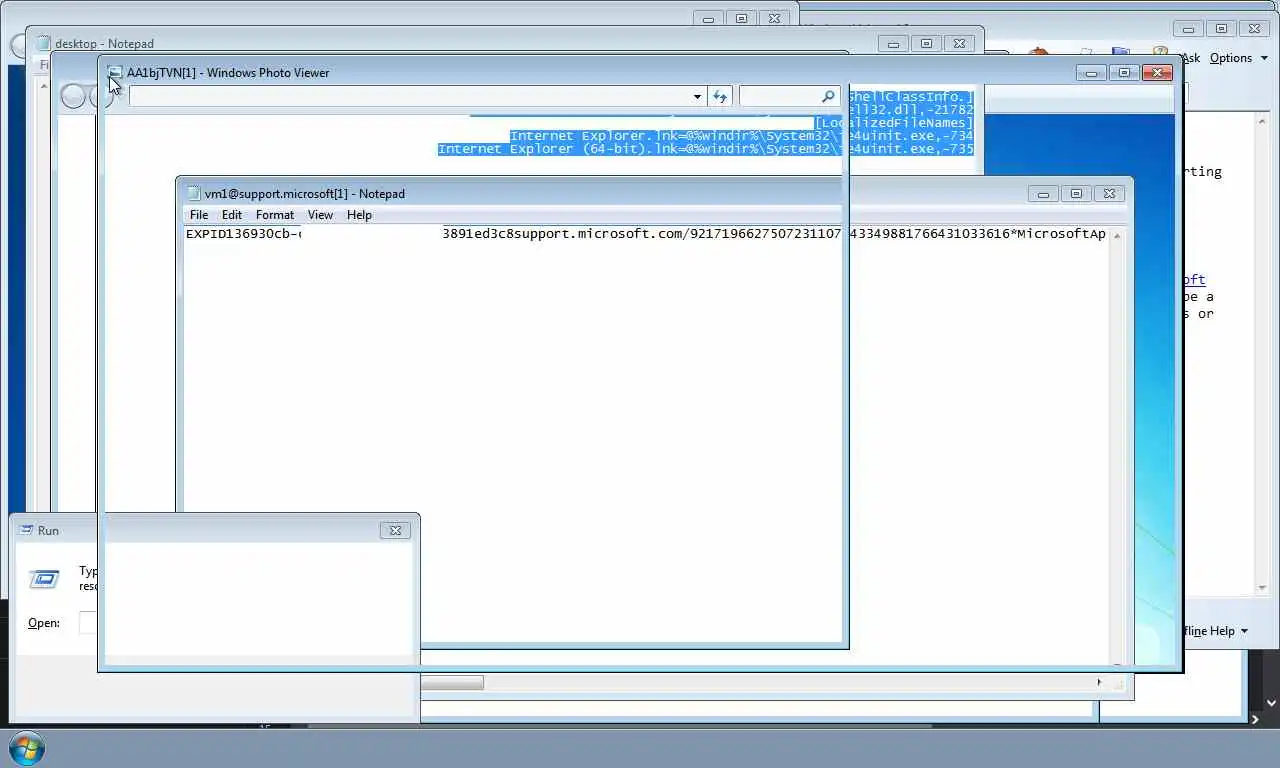1280x768 pixels.
Task: Open the File menu in vm1@support.microsoft Notepad
Action: coord(199,215)
